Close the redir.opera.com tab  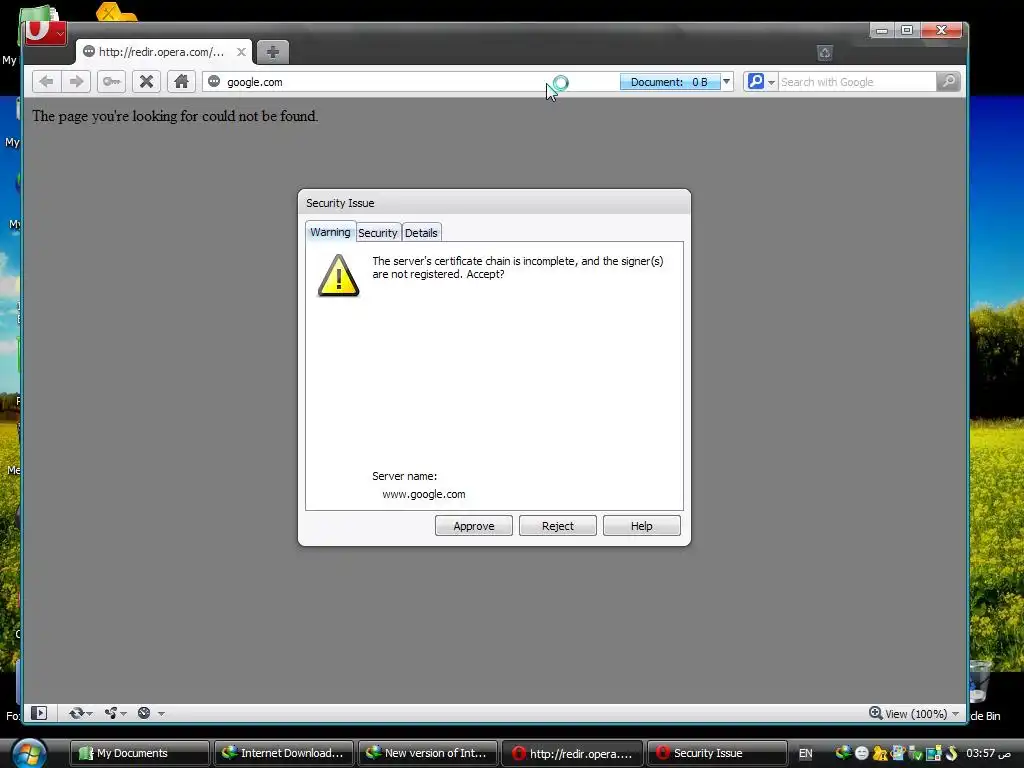[x=241, y=52]
